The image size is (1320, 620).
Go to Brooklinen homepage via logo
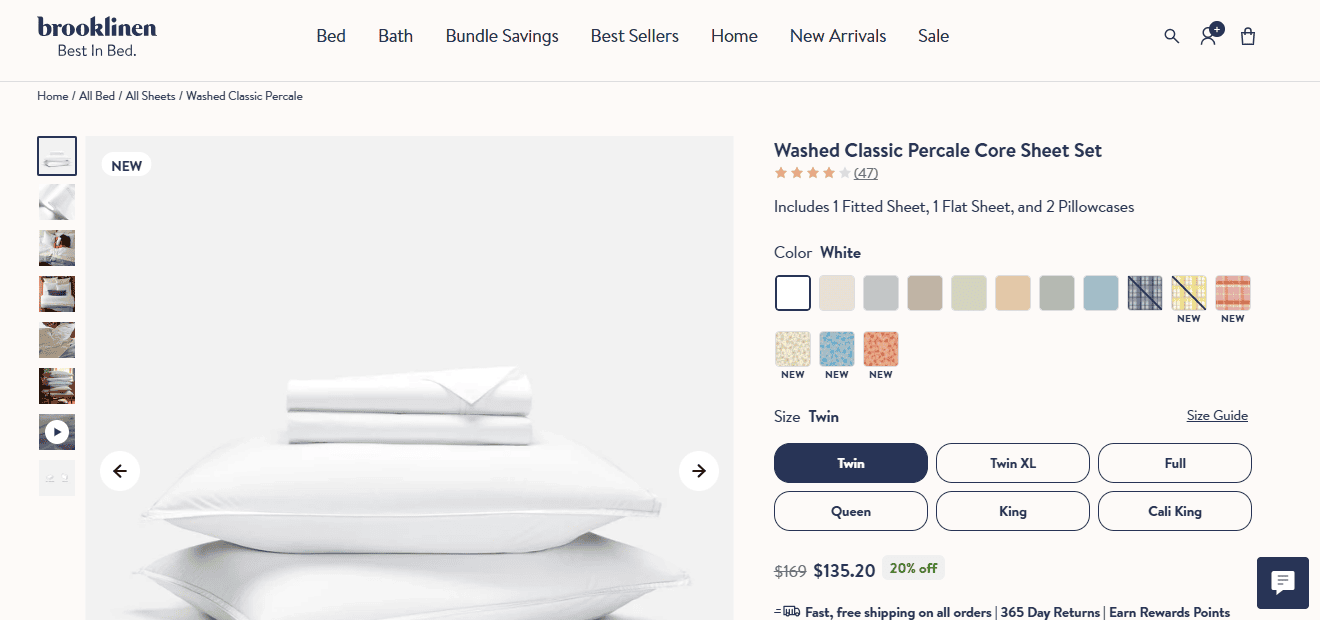(97, 36)
